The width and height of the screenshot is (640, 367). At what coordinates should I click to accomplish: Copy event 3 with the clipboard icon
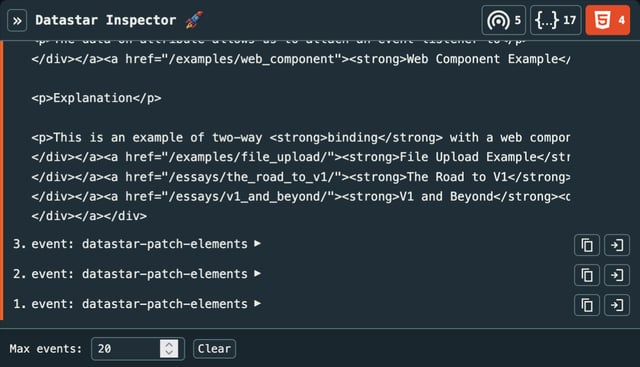(x=587, y=245)
